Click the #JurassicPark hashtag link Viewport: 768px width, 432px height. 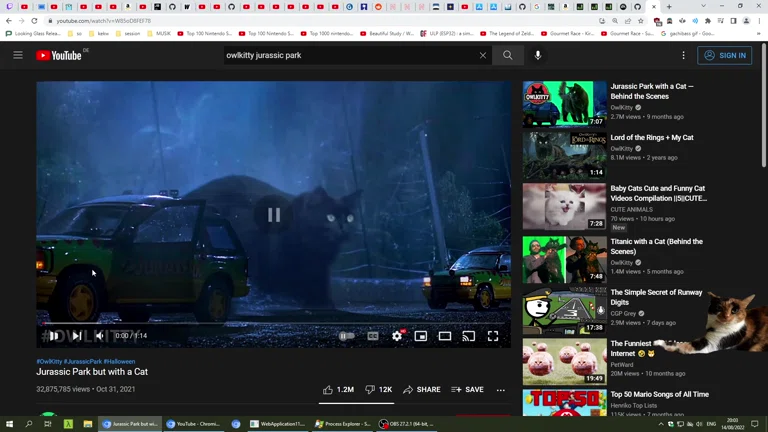pyautogui.click(x=83, y=362)
